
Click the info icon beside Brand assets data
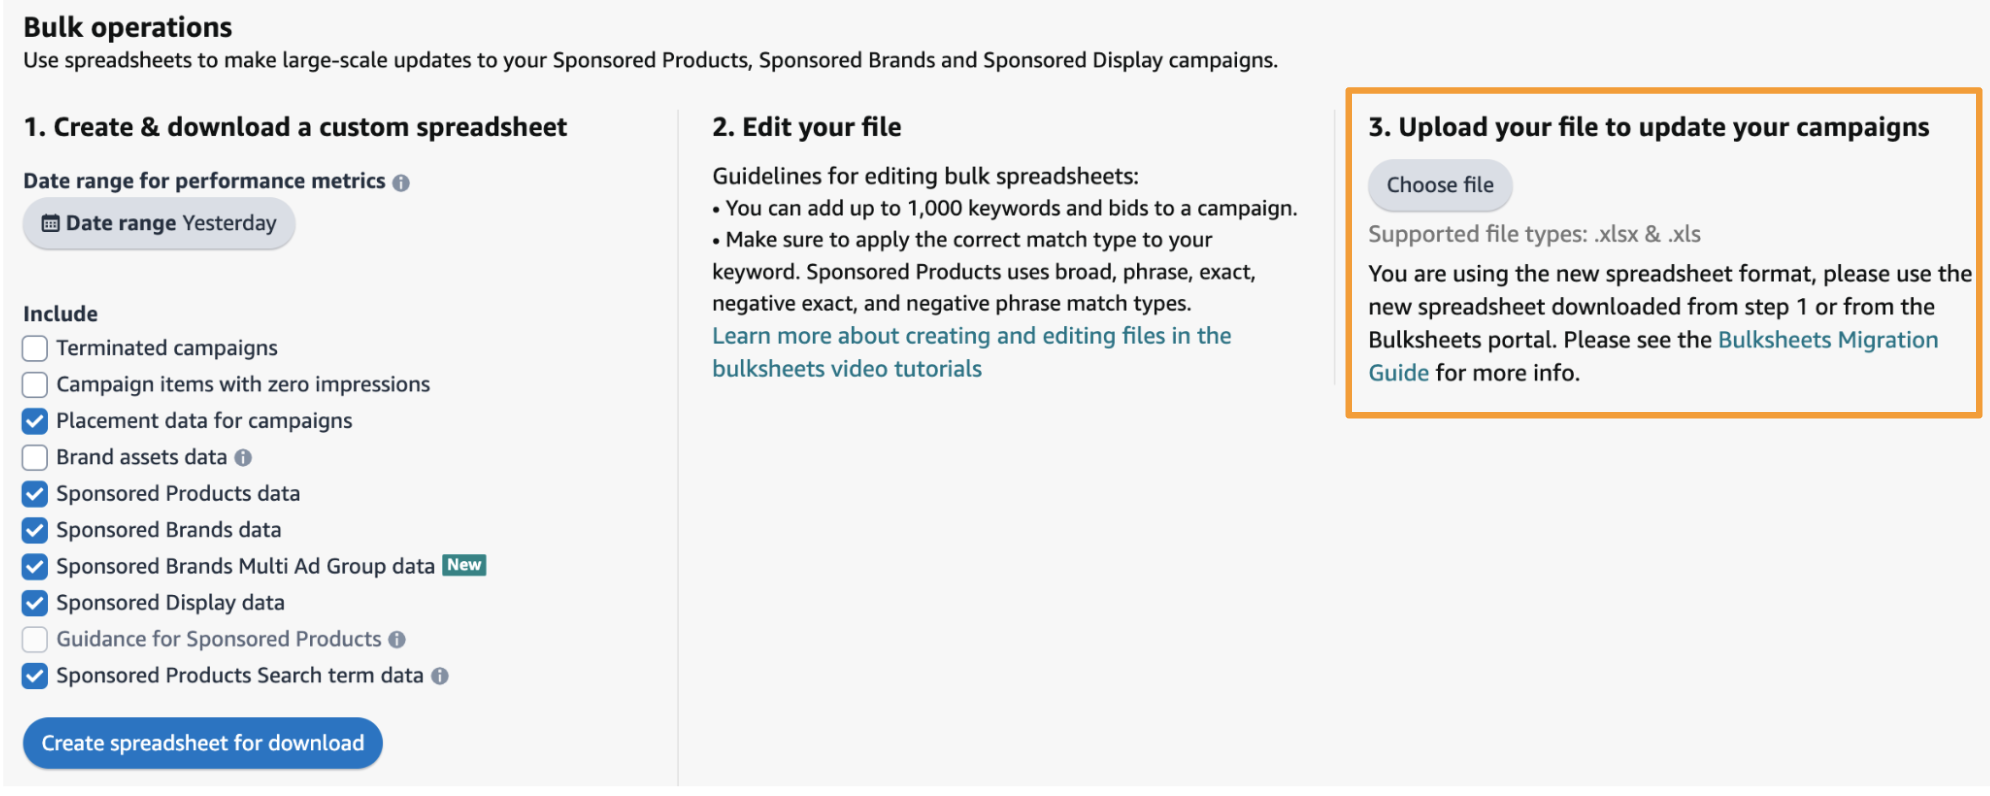[243, 457]
